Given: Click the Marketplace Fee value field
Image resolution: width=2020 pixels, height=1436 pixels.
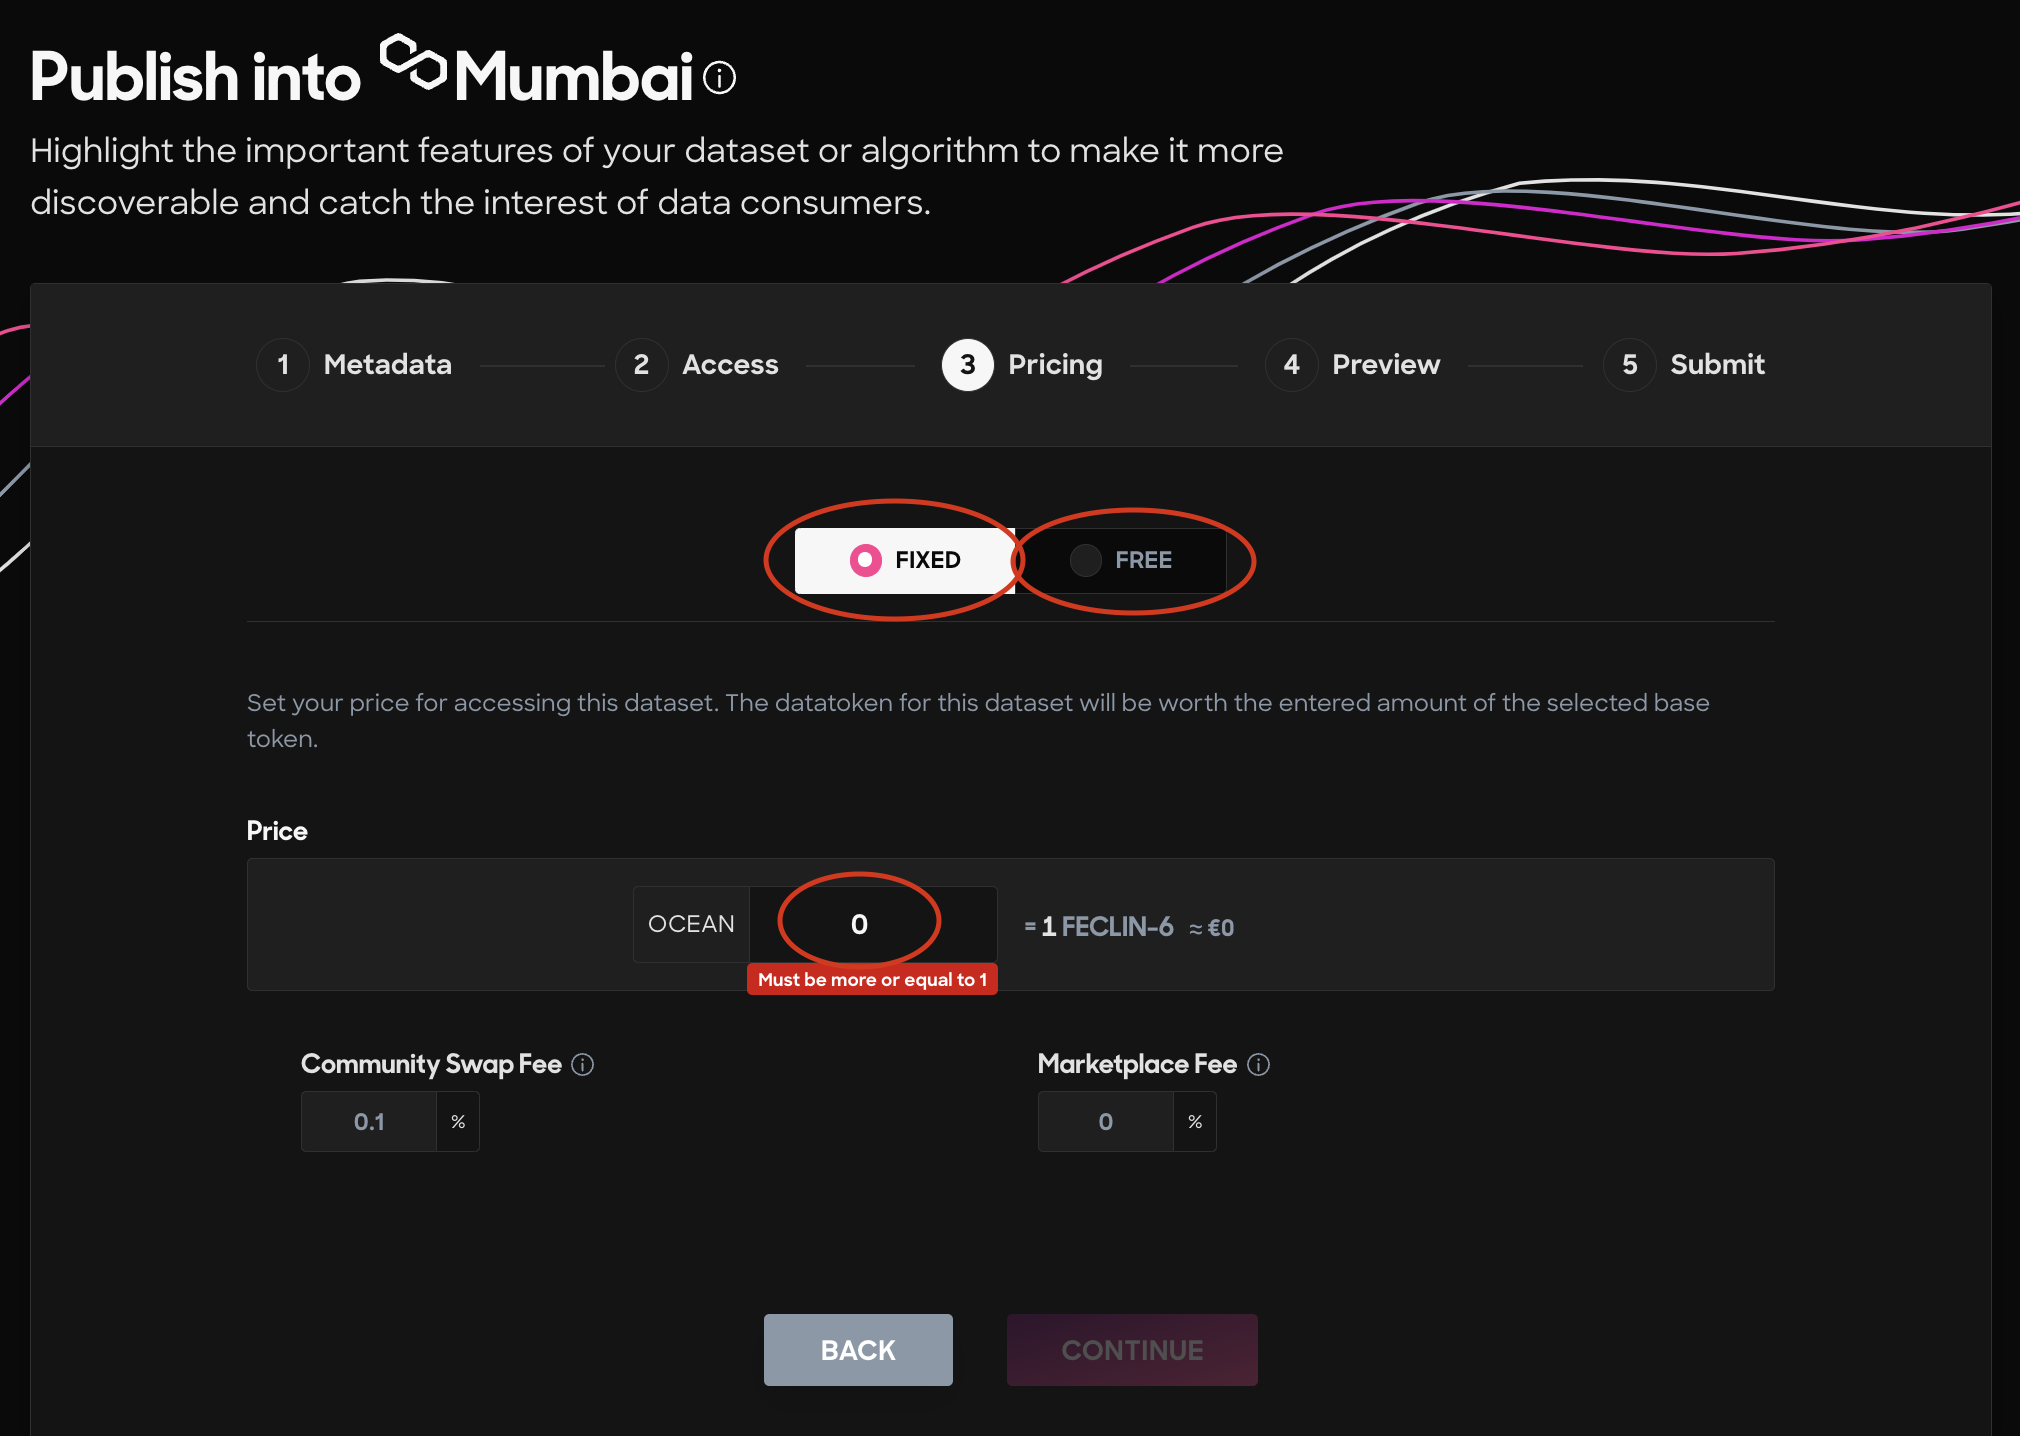Looking at the screenshot, I should tap(1106, 1122).
